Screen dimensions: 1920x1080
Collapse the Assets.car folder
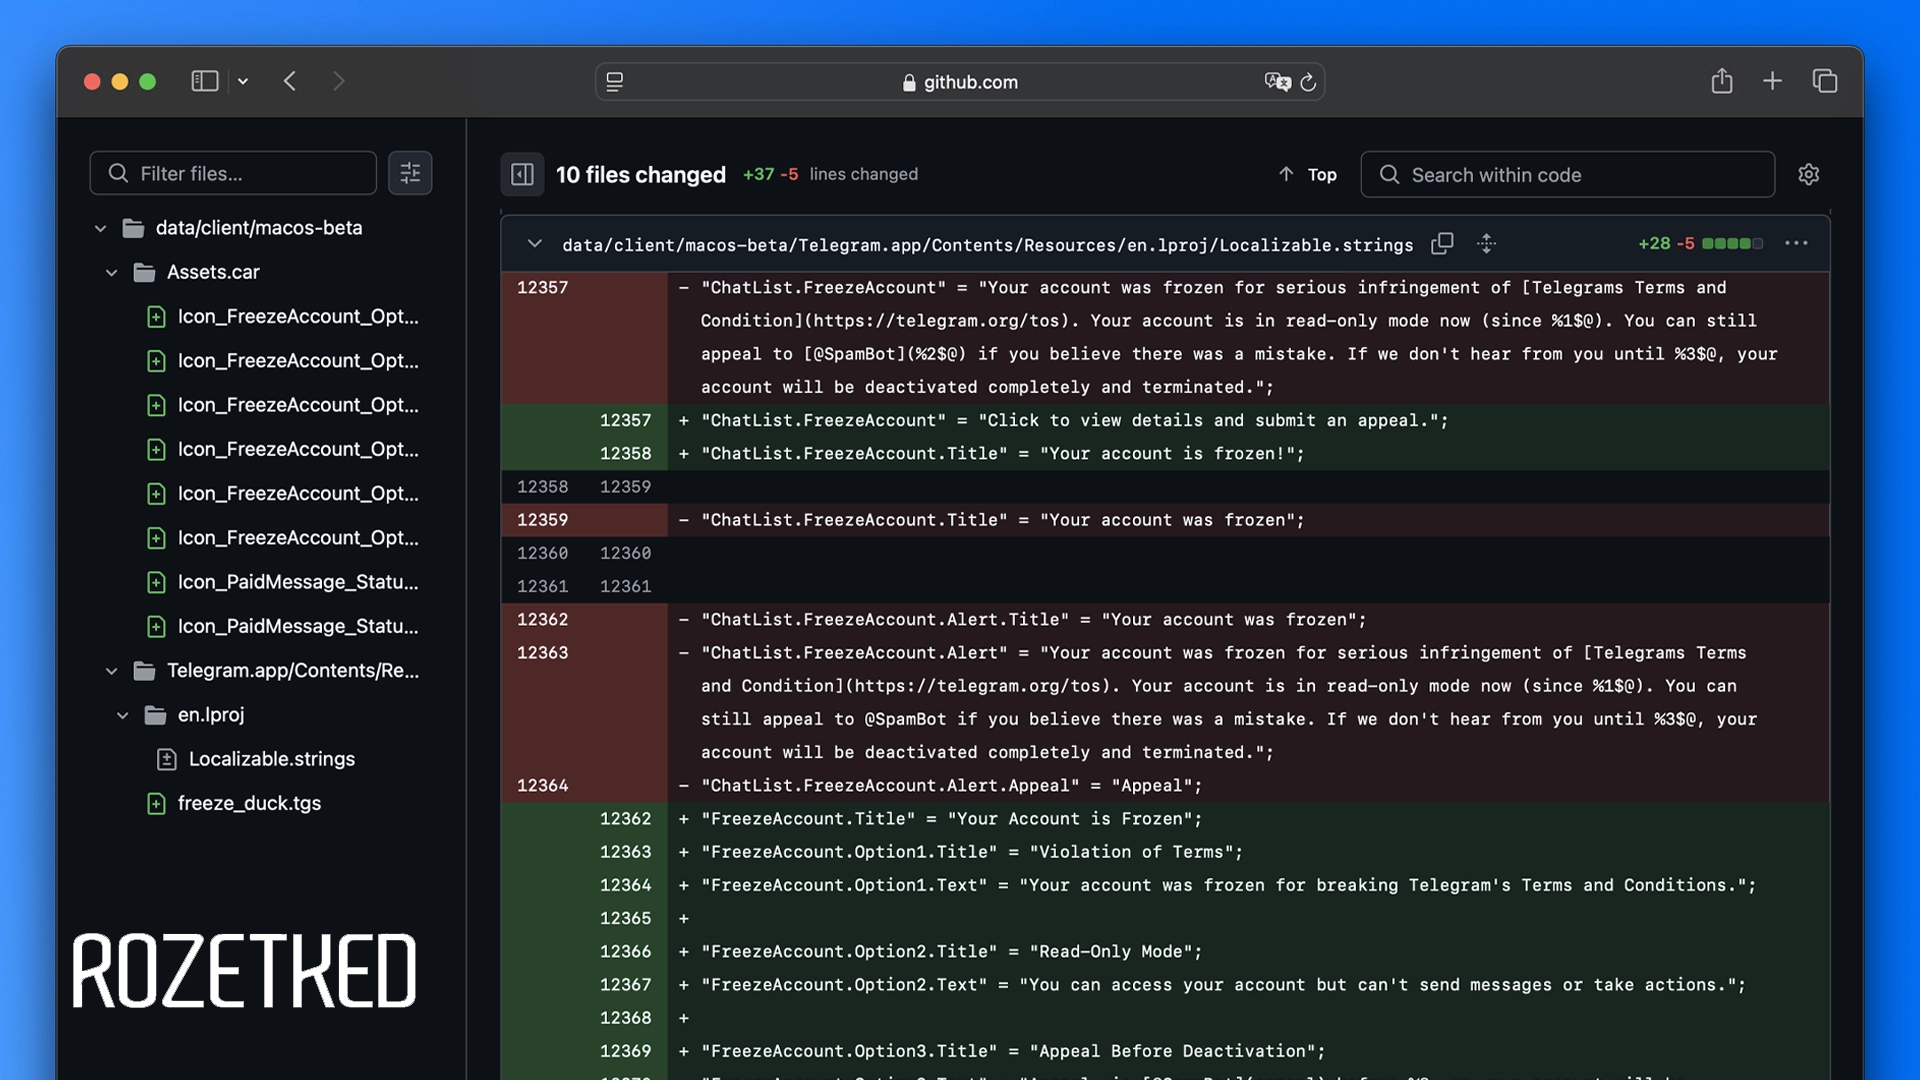click(x=111, y=272)
